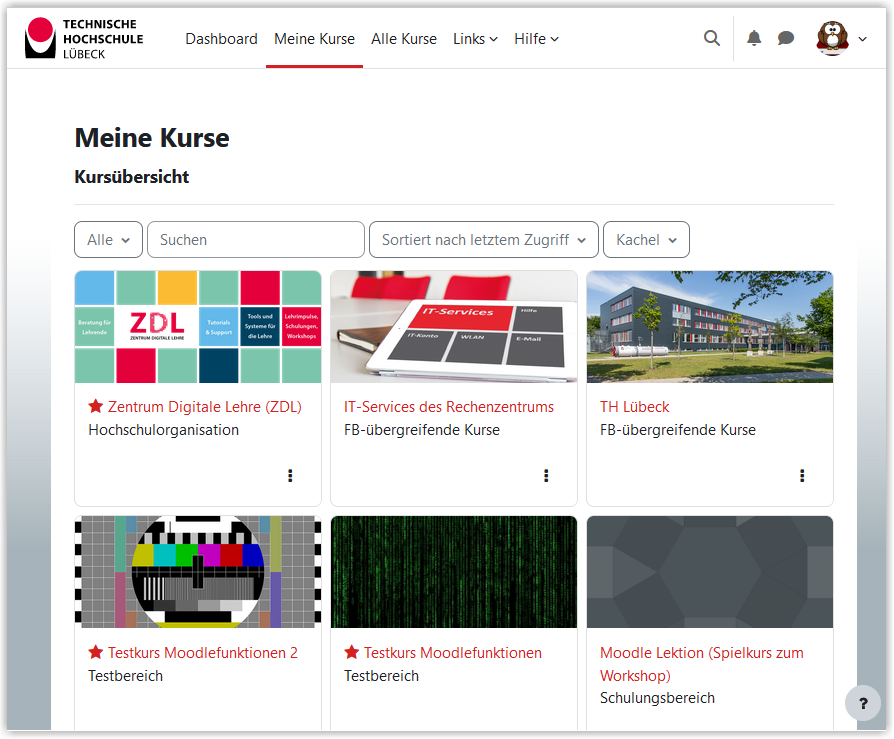Viewport: 894px width, 739px height.
Task: Open Testkurs Moodlefunktionen 2 course
Action: click(203, 652)
